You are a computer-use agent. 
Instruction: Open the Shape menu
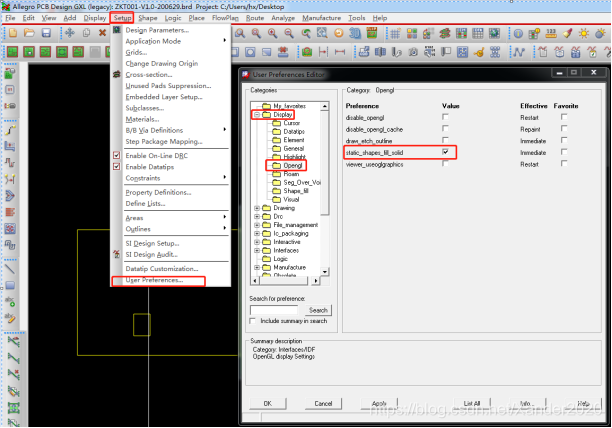click(x=148, y=18)
